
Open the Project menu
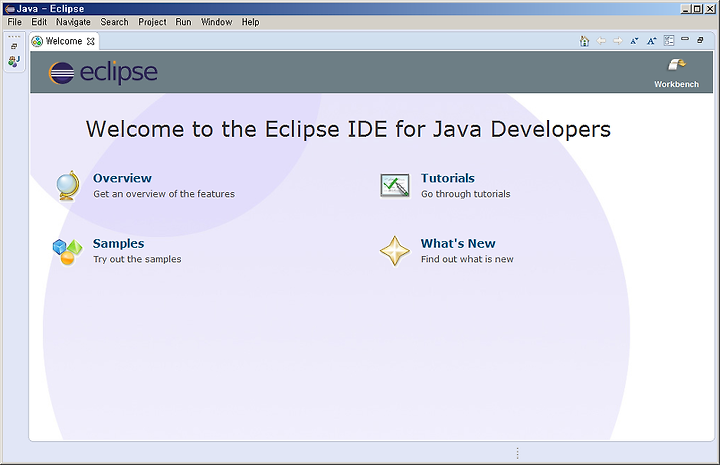click(x=152, y=22)
